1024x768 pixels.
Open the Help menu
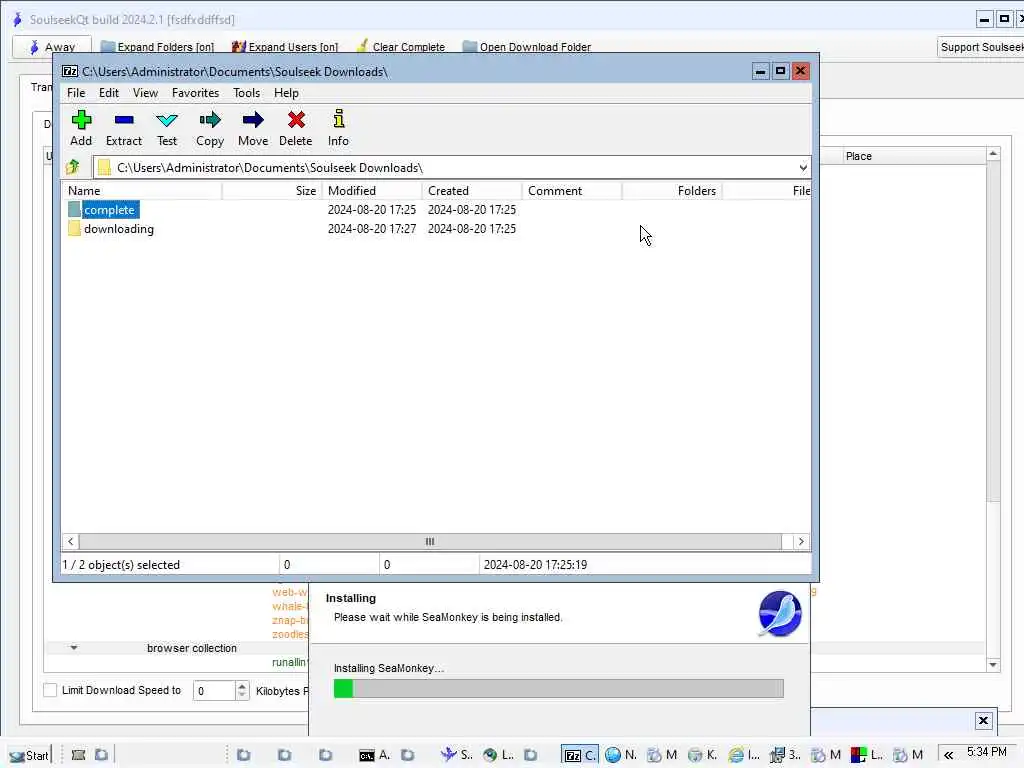[x=286, y=93]
